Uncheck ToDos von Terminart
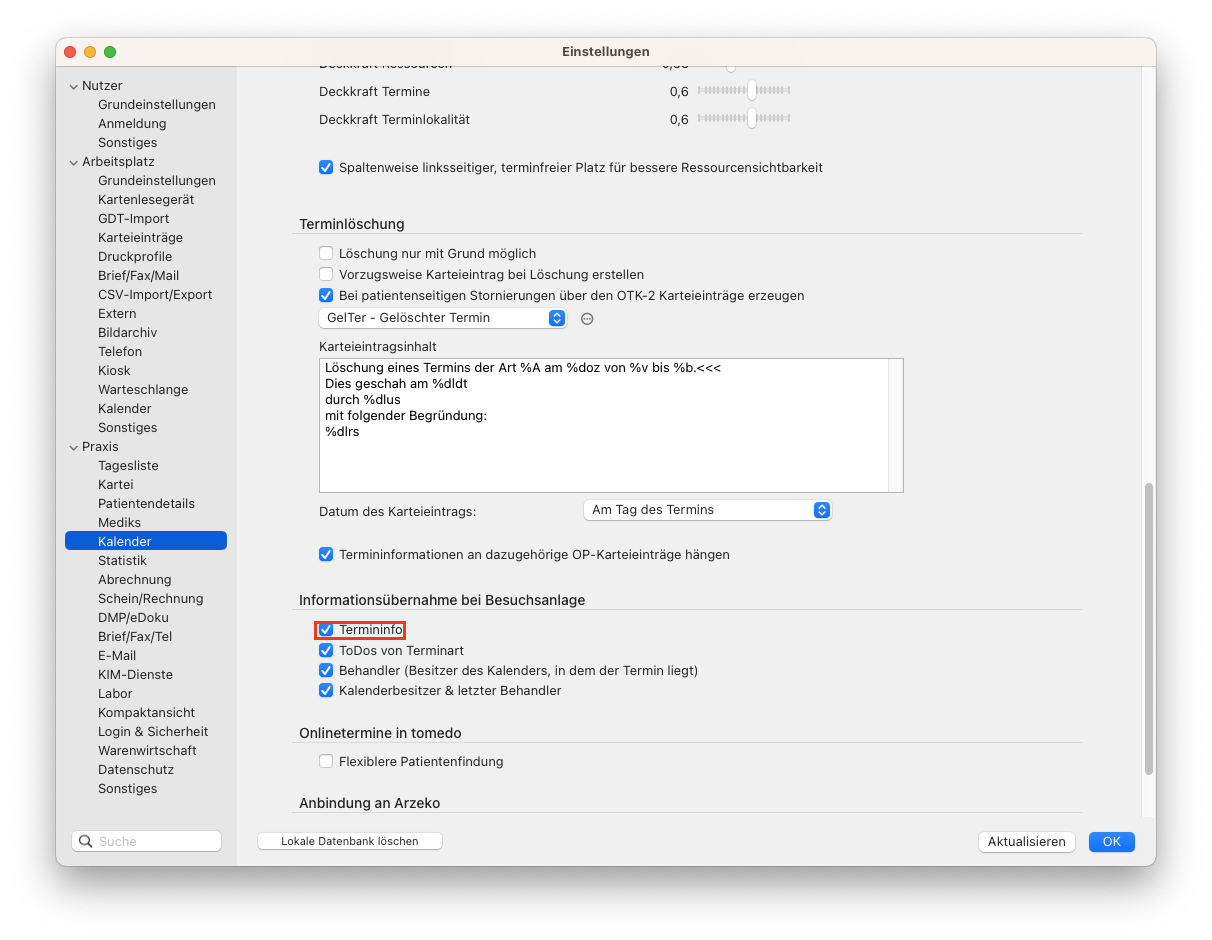The height and width of the screenshot is (940, 1212). click(x=326, y=650)
